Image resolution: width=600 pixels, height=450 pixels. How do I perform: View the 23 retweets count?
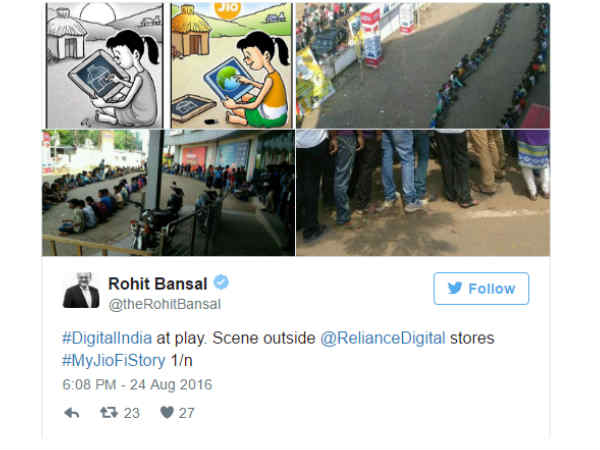click(x=132, y=413)
